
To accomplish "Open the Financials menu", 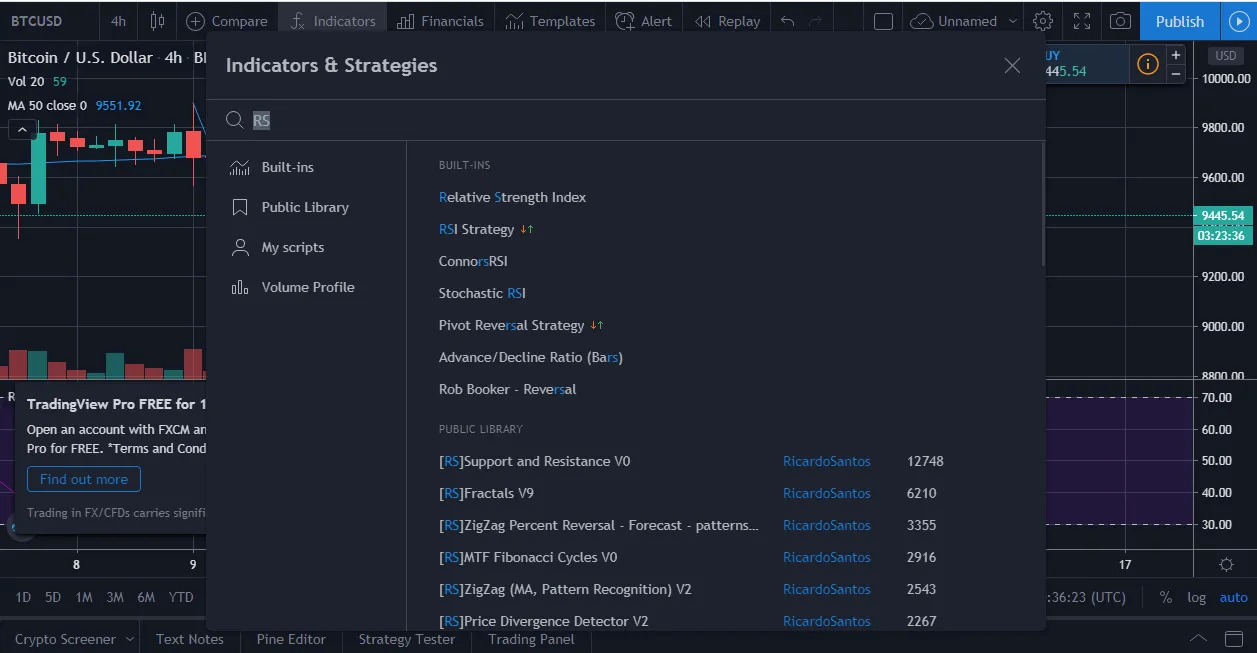I will 439,21.
